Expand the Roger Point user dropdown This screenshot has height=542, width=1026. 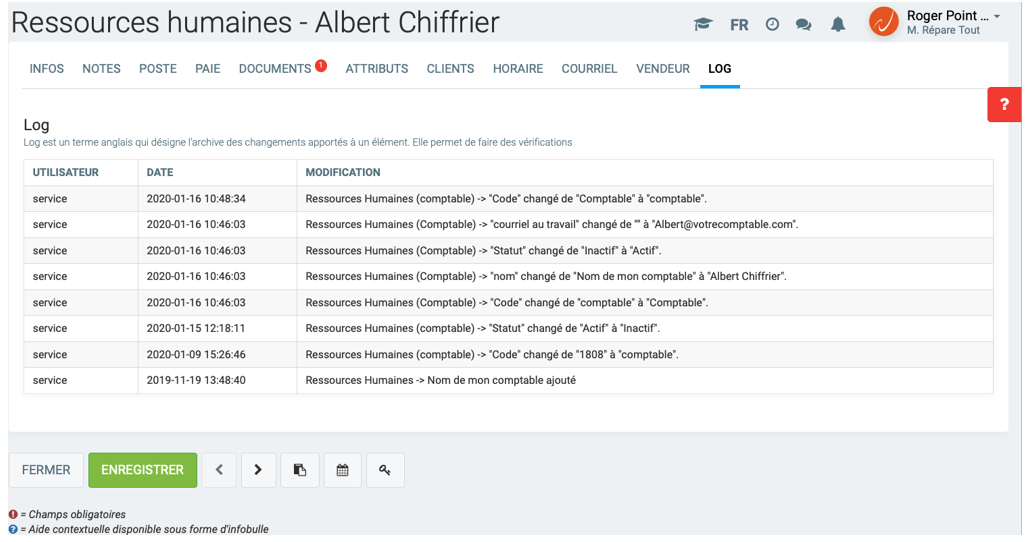[997, 17]
